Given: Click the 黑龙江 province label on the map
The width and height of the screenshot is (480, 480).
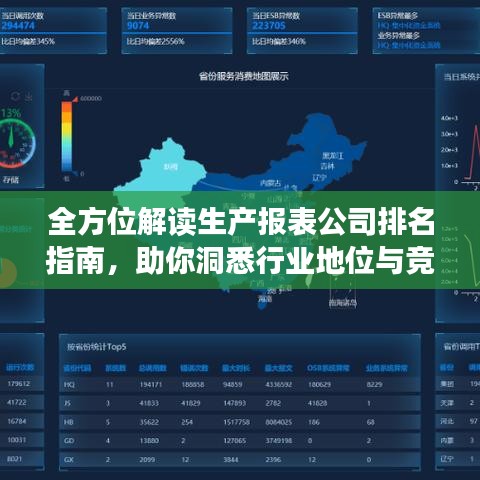Looking at the screenshot, I should (x=332, y=156).
